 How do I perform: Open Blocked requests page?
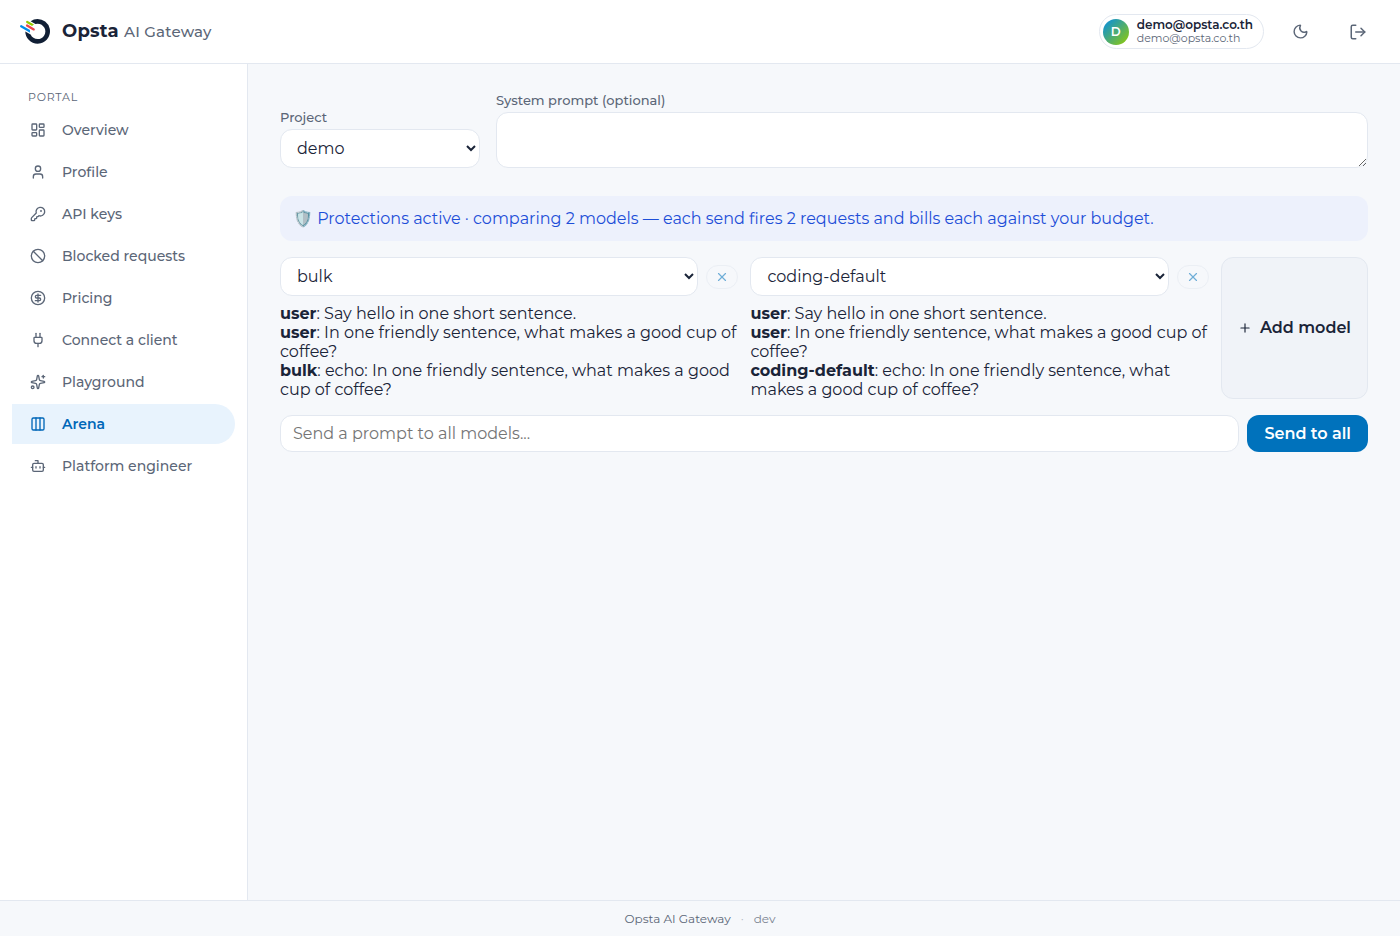[x=123, y=256]
